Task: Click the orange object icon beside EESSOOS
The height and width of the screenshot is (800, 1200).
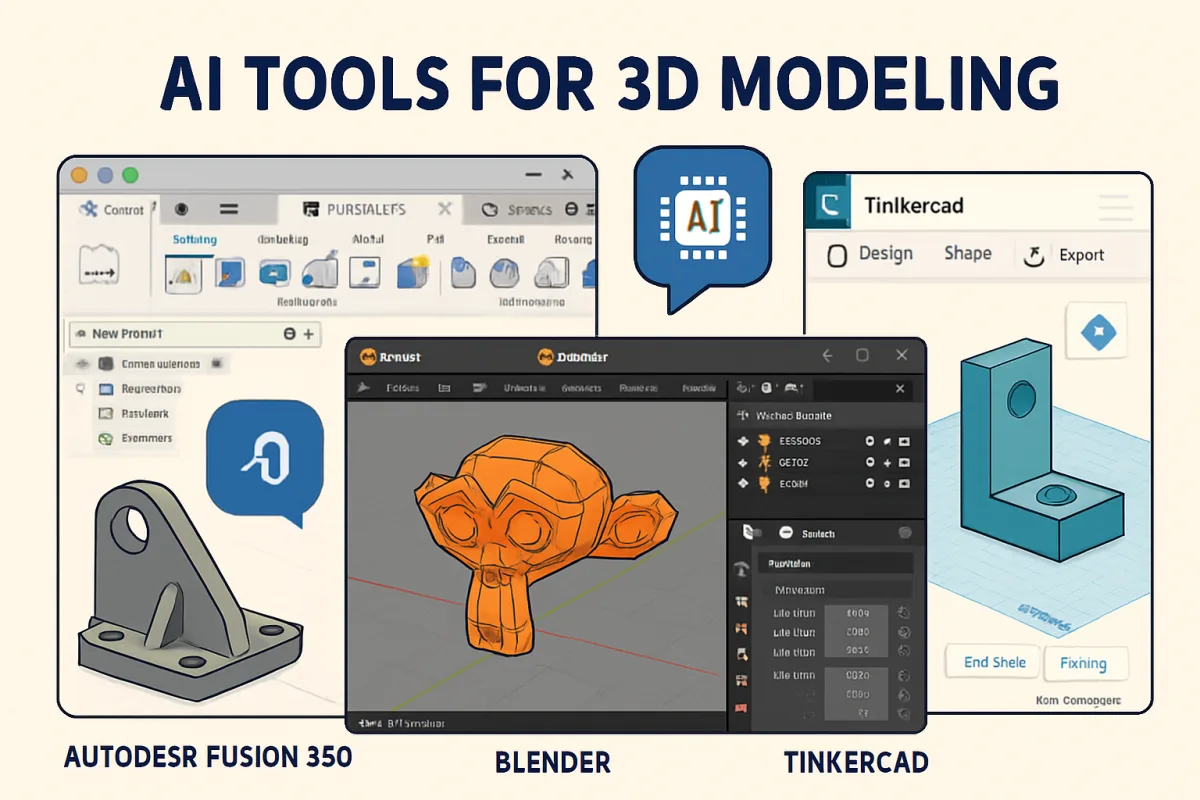Action: tap(763, 441)
